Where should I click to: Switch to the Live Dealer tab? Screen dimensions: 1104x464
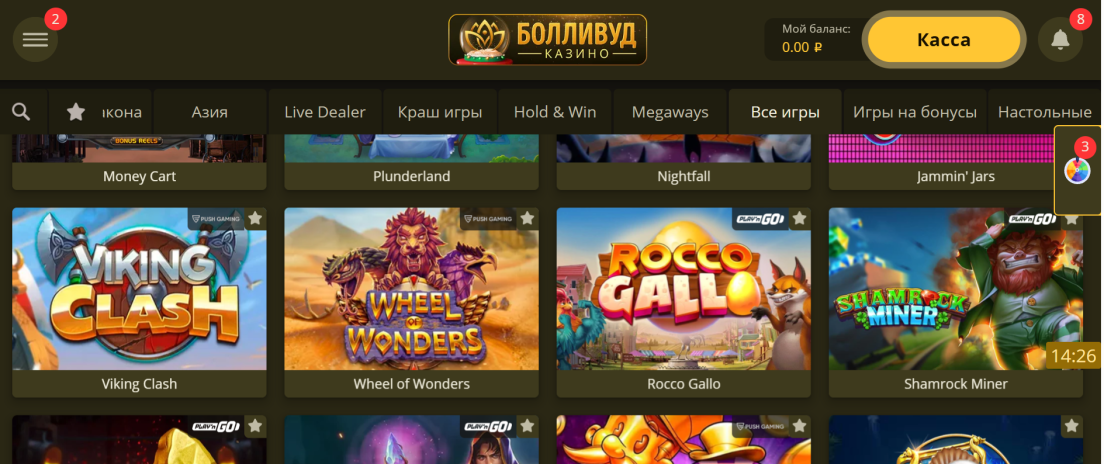point(325,111)
